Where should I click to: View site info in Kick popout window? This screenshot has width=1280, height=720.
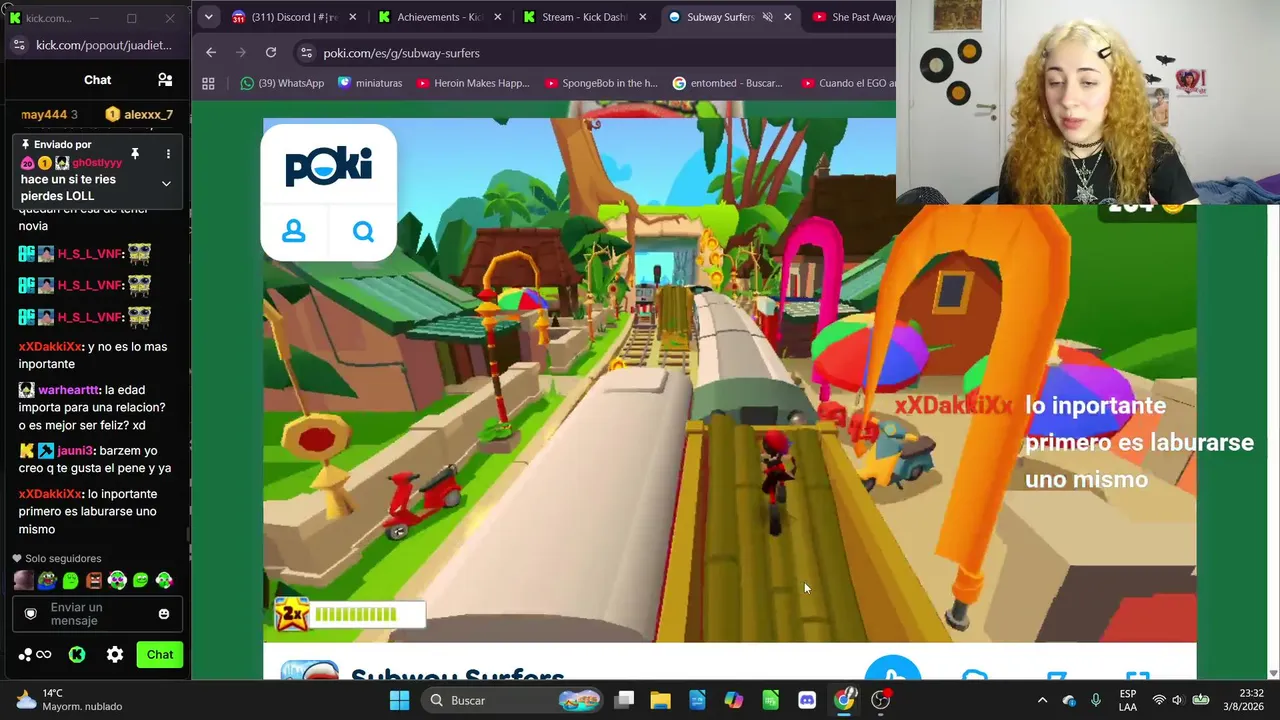19,45
